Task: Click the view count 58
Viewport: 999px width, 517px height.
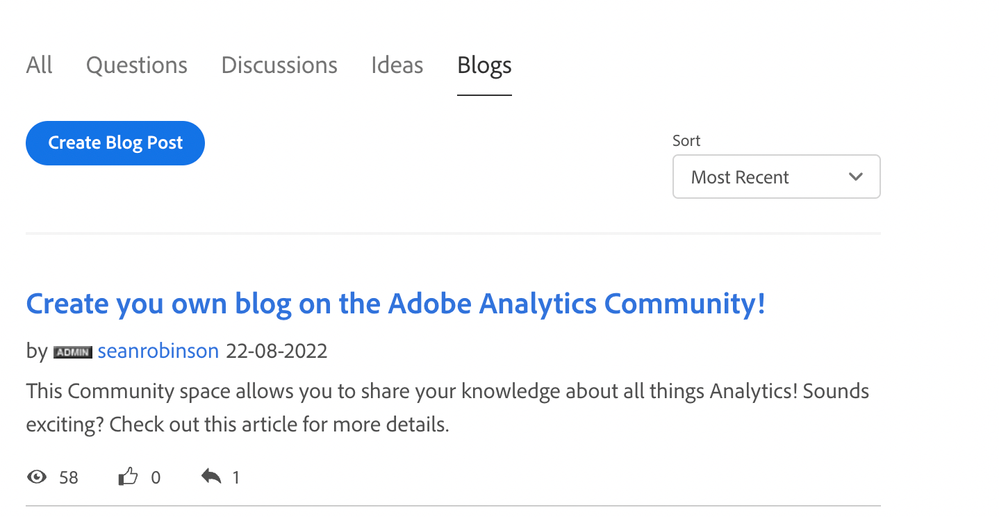Action: pos(68,478)
